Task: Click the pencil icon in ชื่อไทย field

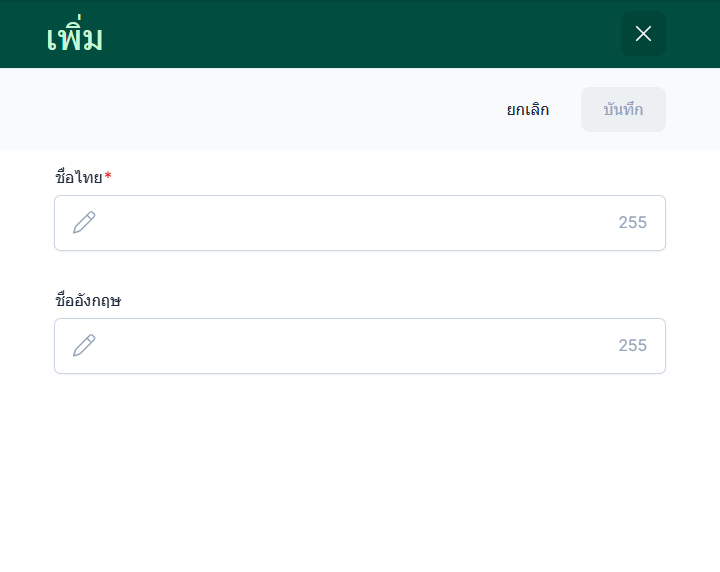Action: (84, 223)
